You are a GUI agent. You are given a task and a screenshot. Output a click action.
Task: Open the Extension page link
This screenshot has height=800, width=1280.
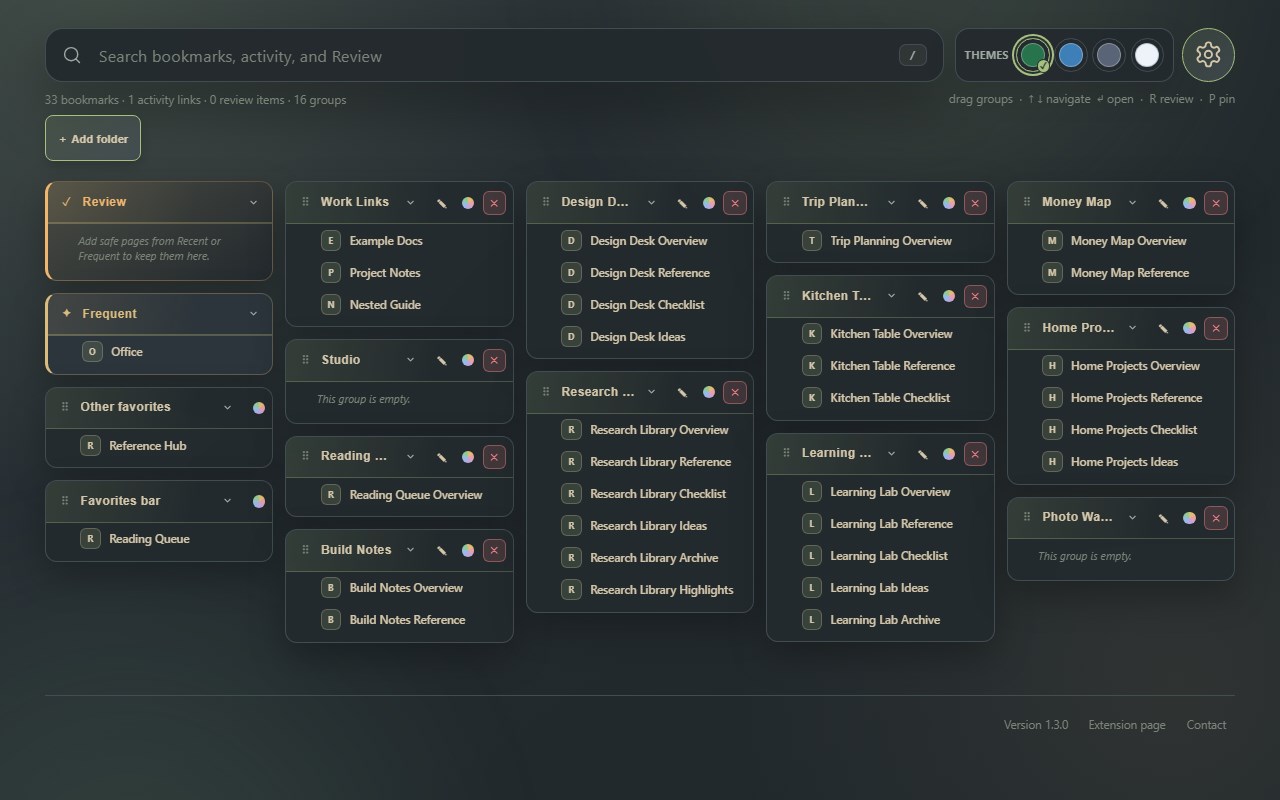(x=1127, y=725)
